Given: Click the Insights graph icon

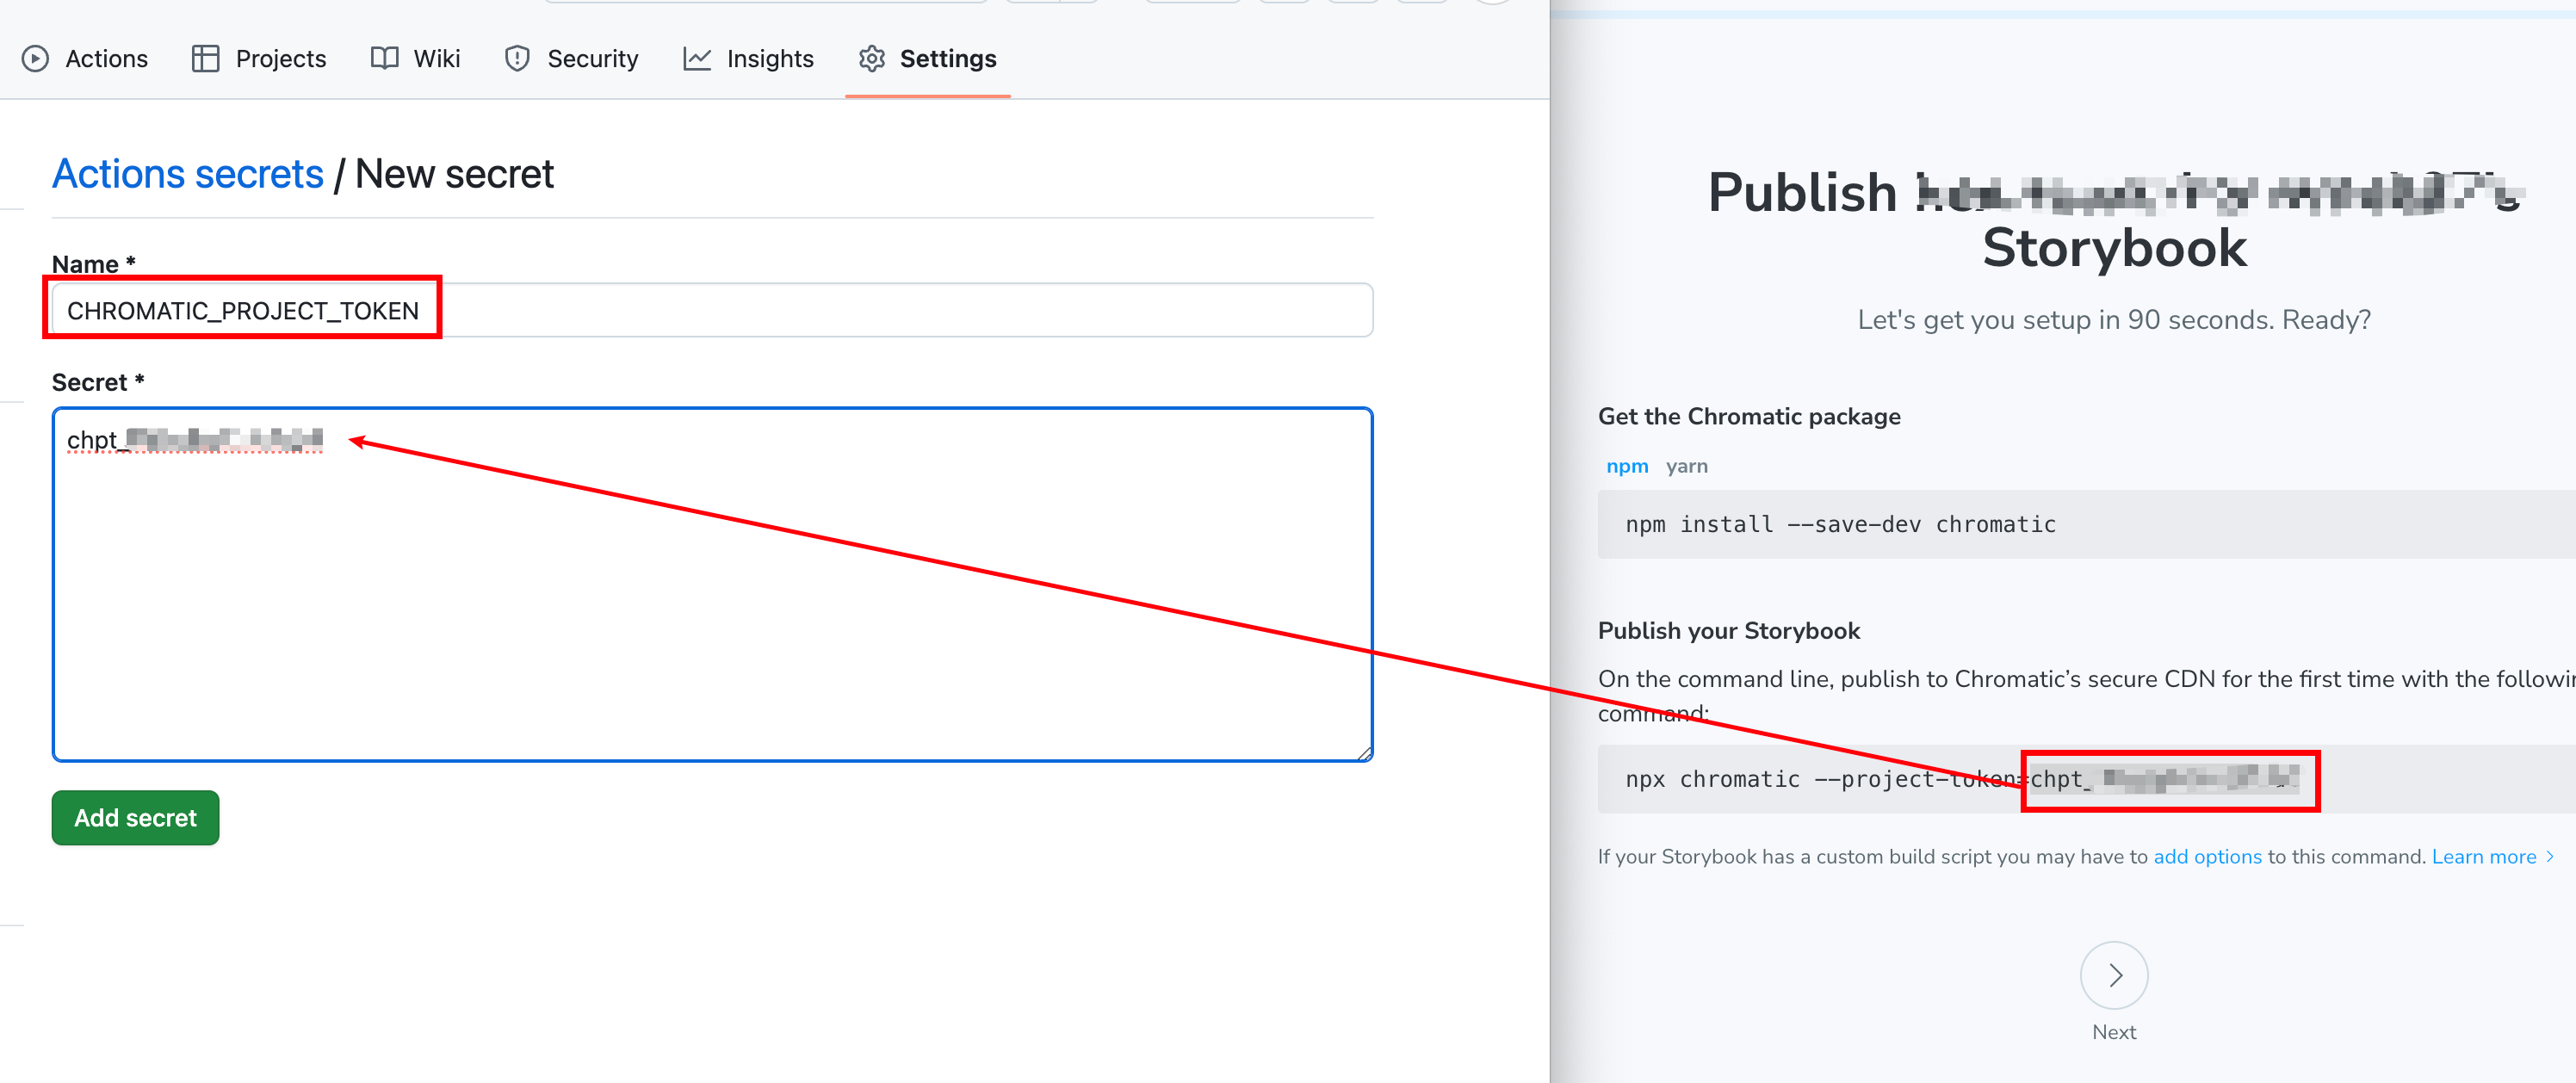Looking at the screenshot, I should (x=697, y=59).
